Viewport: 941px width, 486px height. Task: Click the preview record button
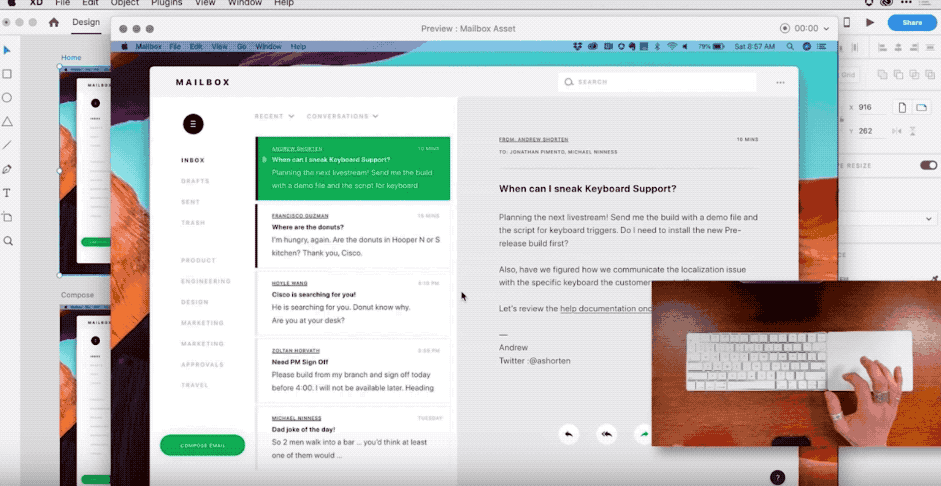[x=784, y=28]
